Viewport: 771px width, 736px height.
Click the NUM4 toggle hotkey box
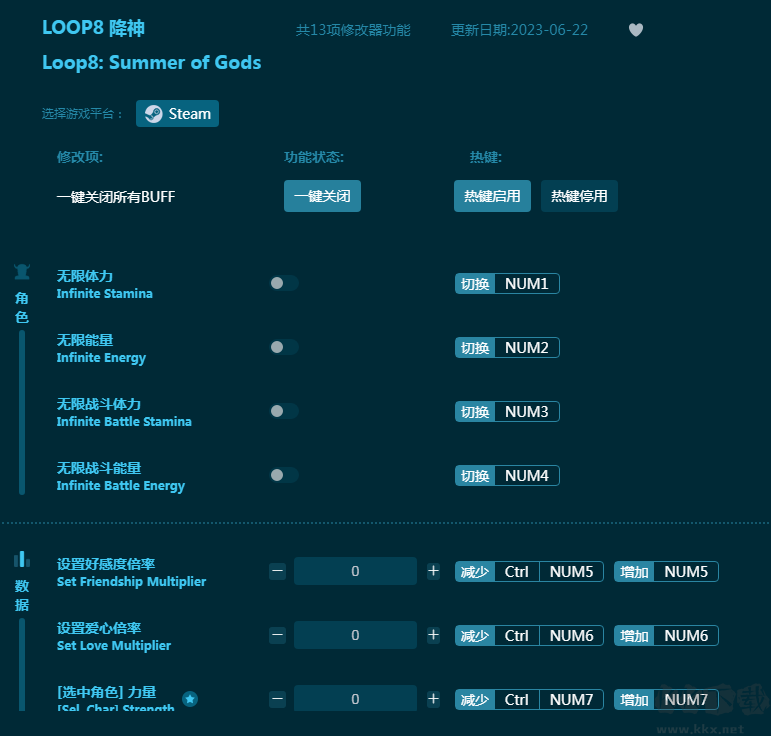[507, 475]
